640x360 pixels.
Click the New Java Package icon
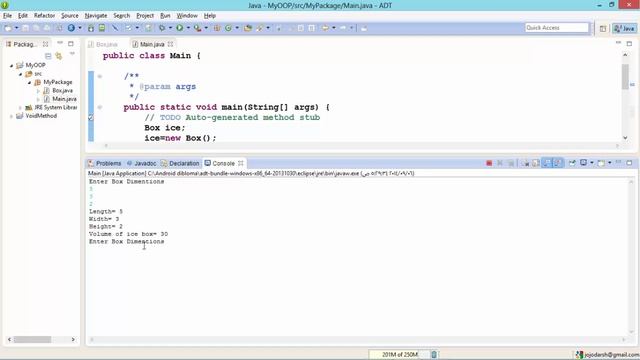[x=217, y=28]
